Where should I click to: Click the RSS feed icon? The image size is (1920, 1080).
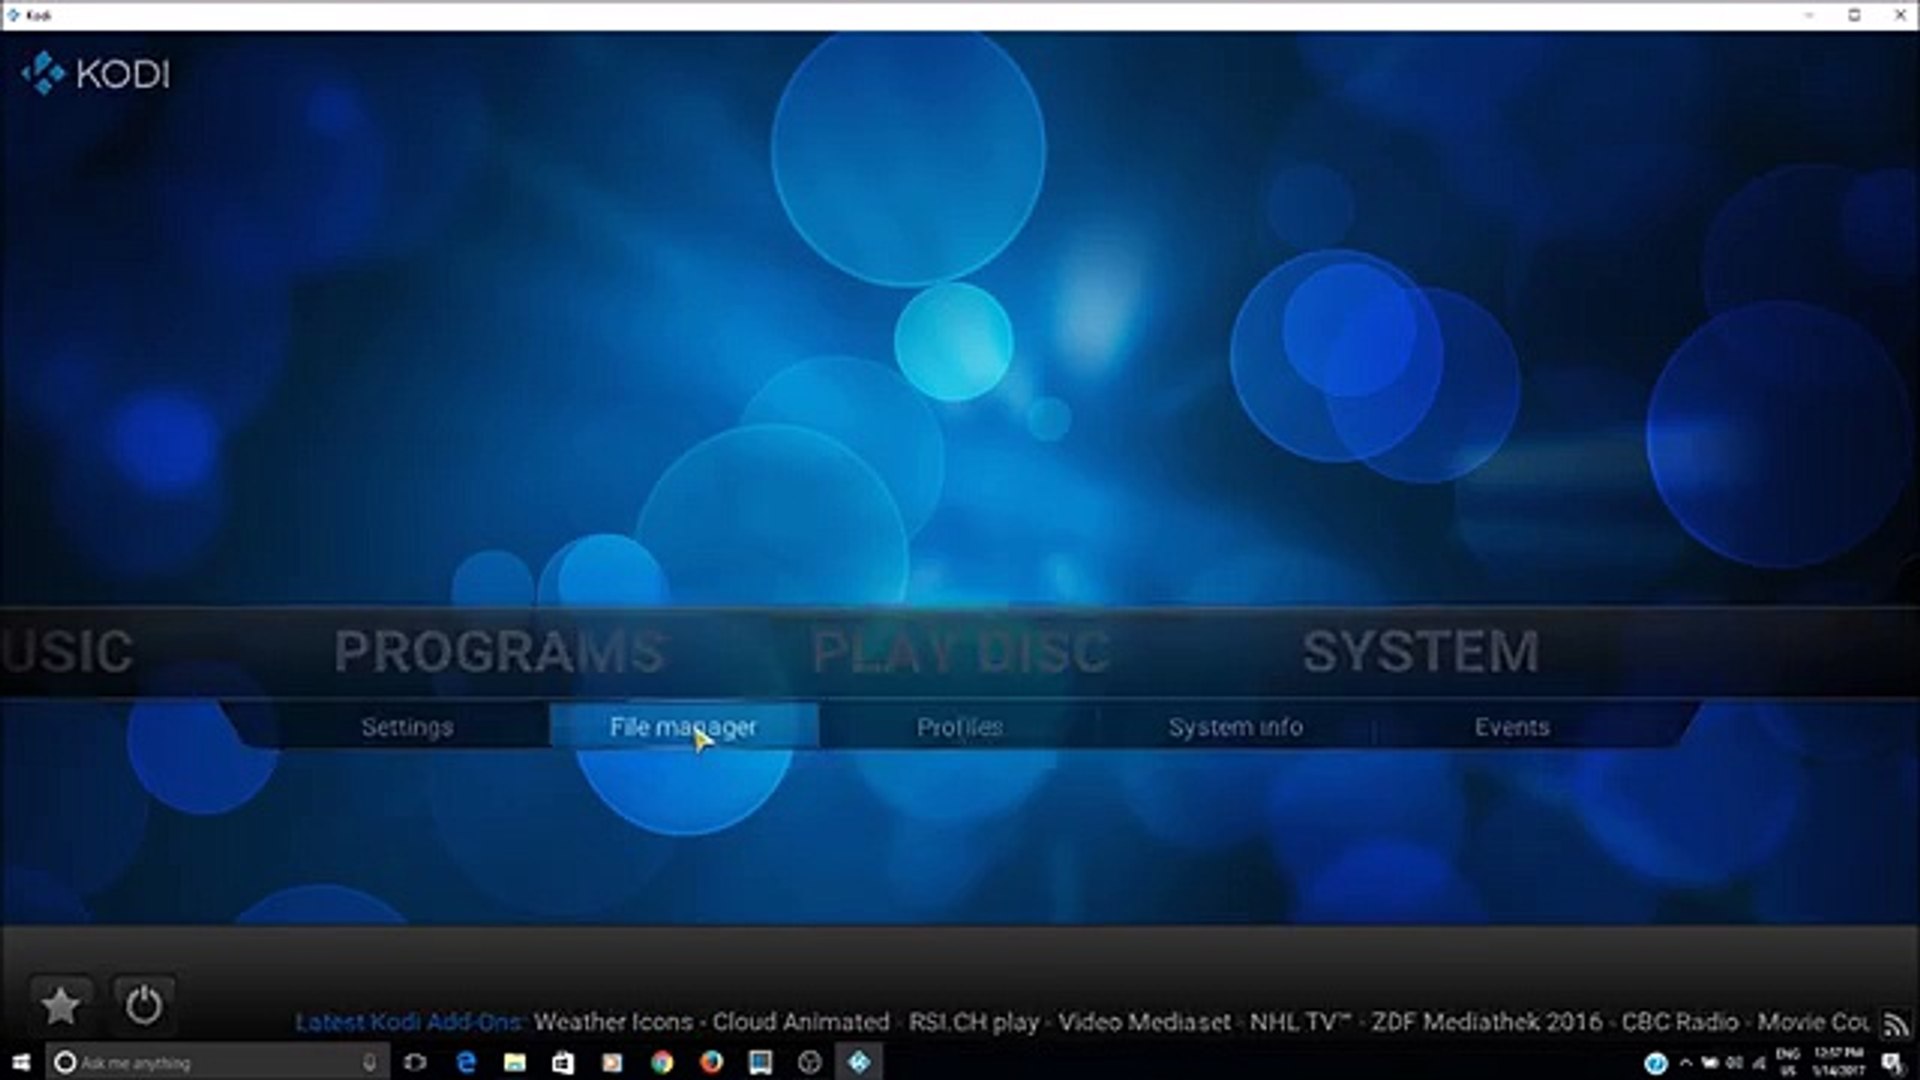[x=1895, y=1024]
